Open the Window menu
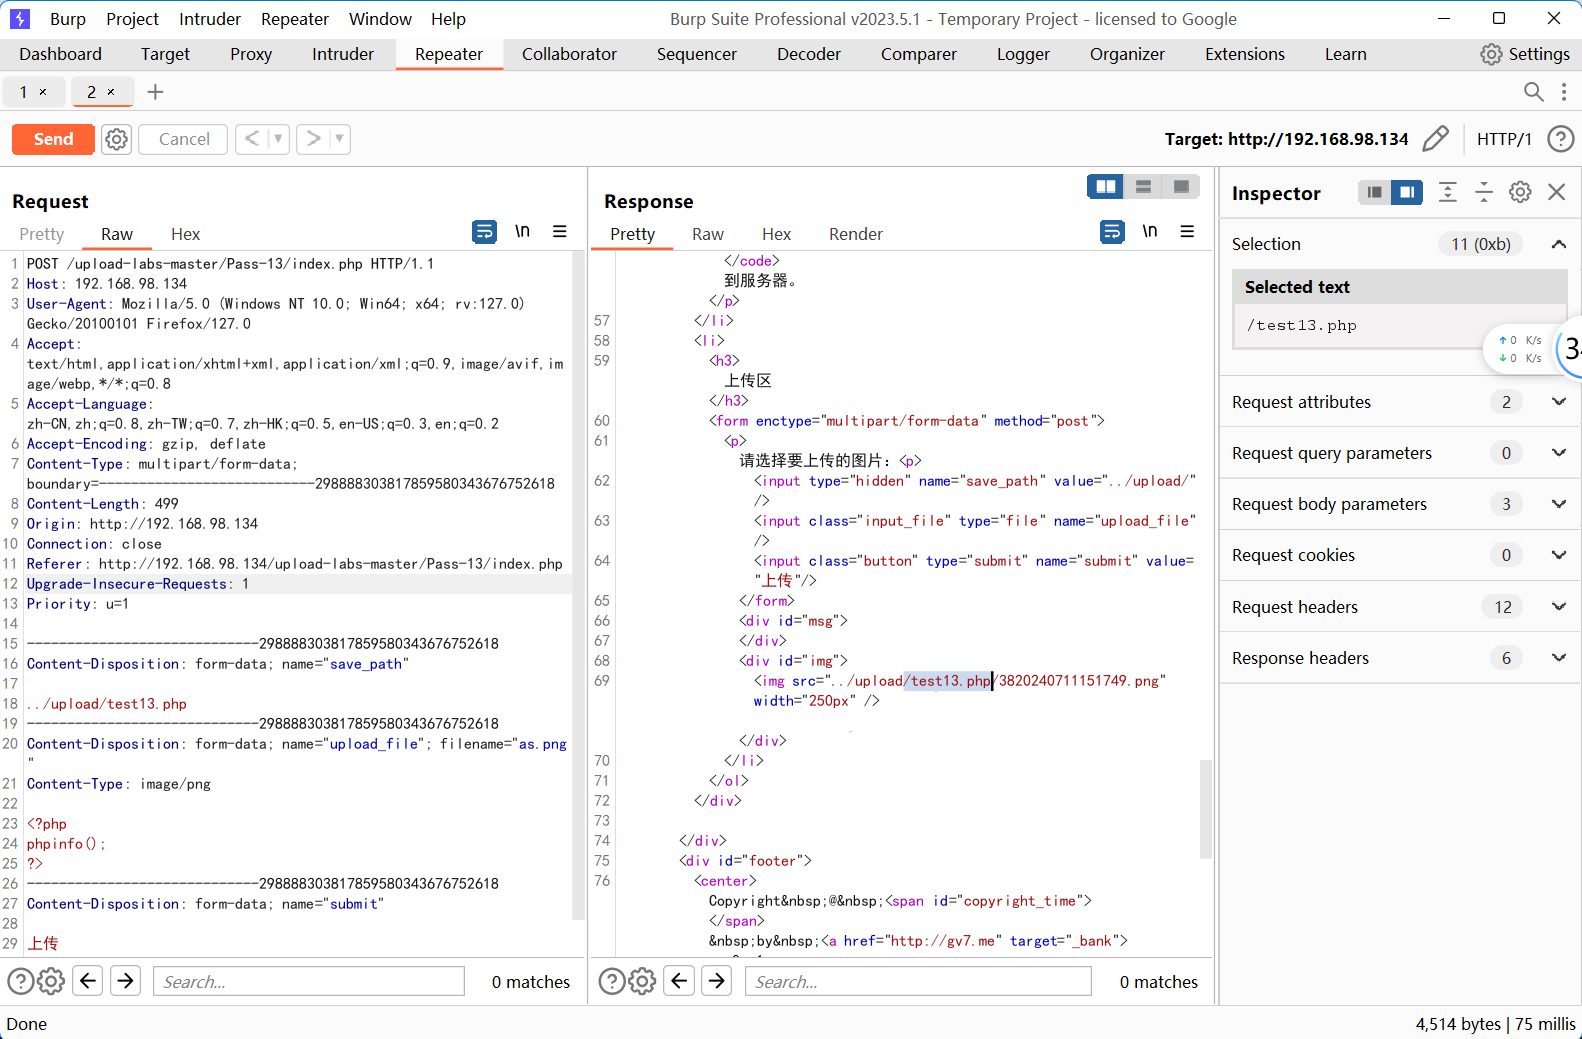The image size is (1582, 1039). click(380, 19)
